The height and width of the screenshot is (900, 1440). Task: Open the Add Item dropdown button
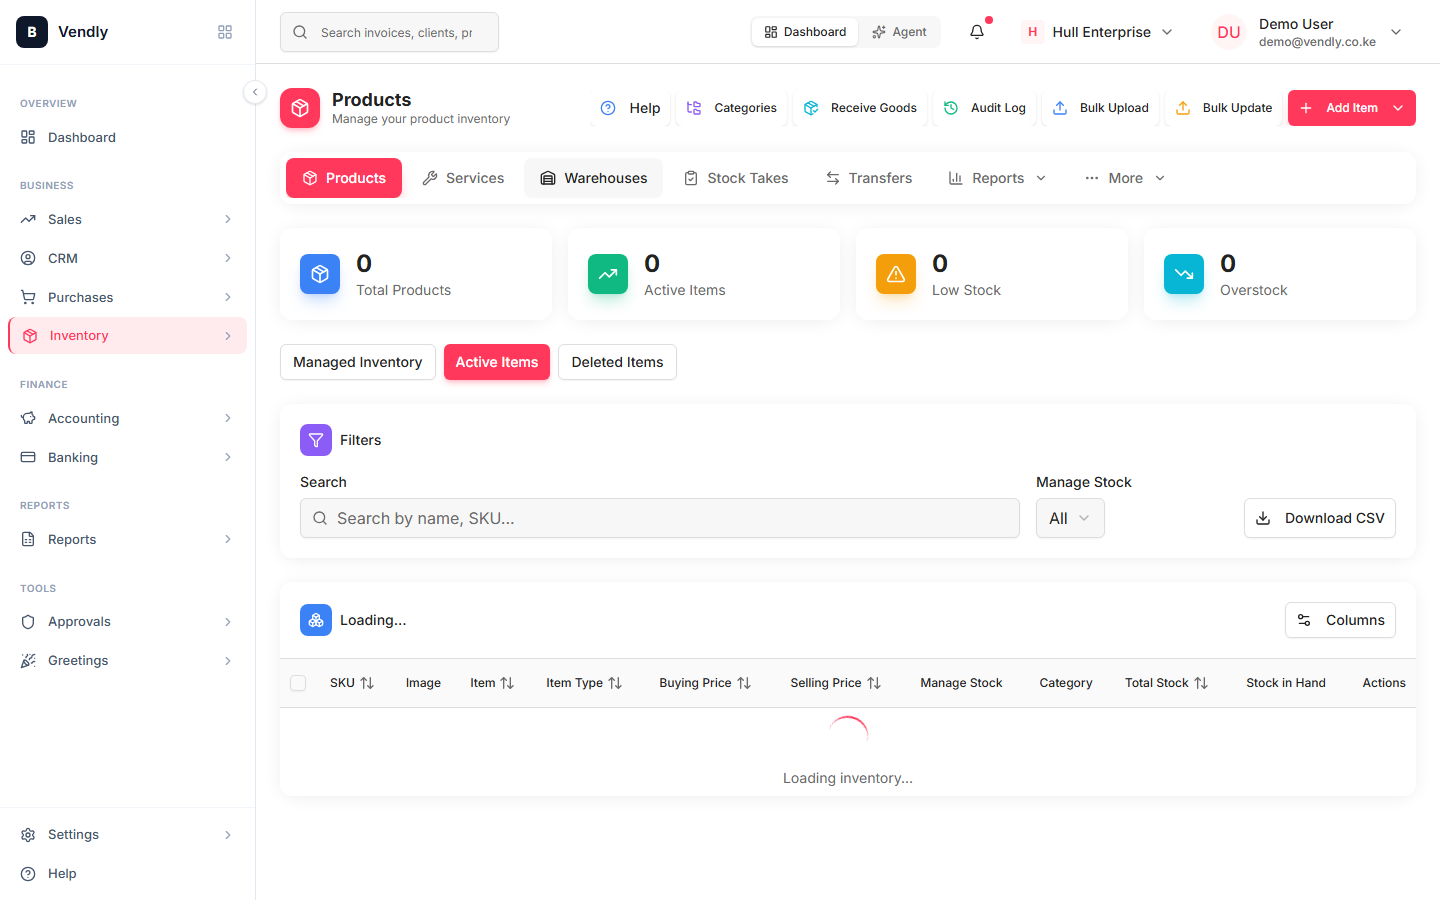tap(1352, 108)
